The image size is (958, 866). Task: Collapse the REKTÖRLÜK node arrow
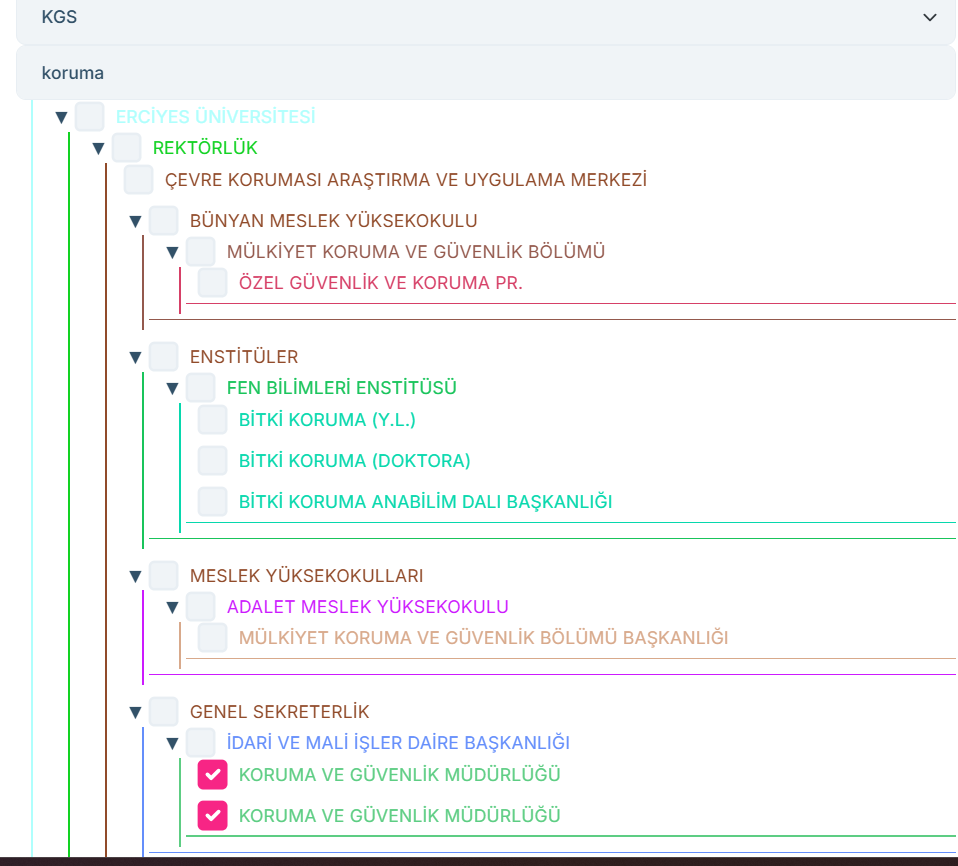99,149
